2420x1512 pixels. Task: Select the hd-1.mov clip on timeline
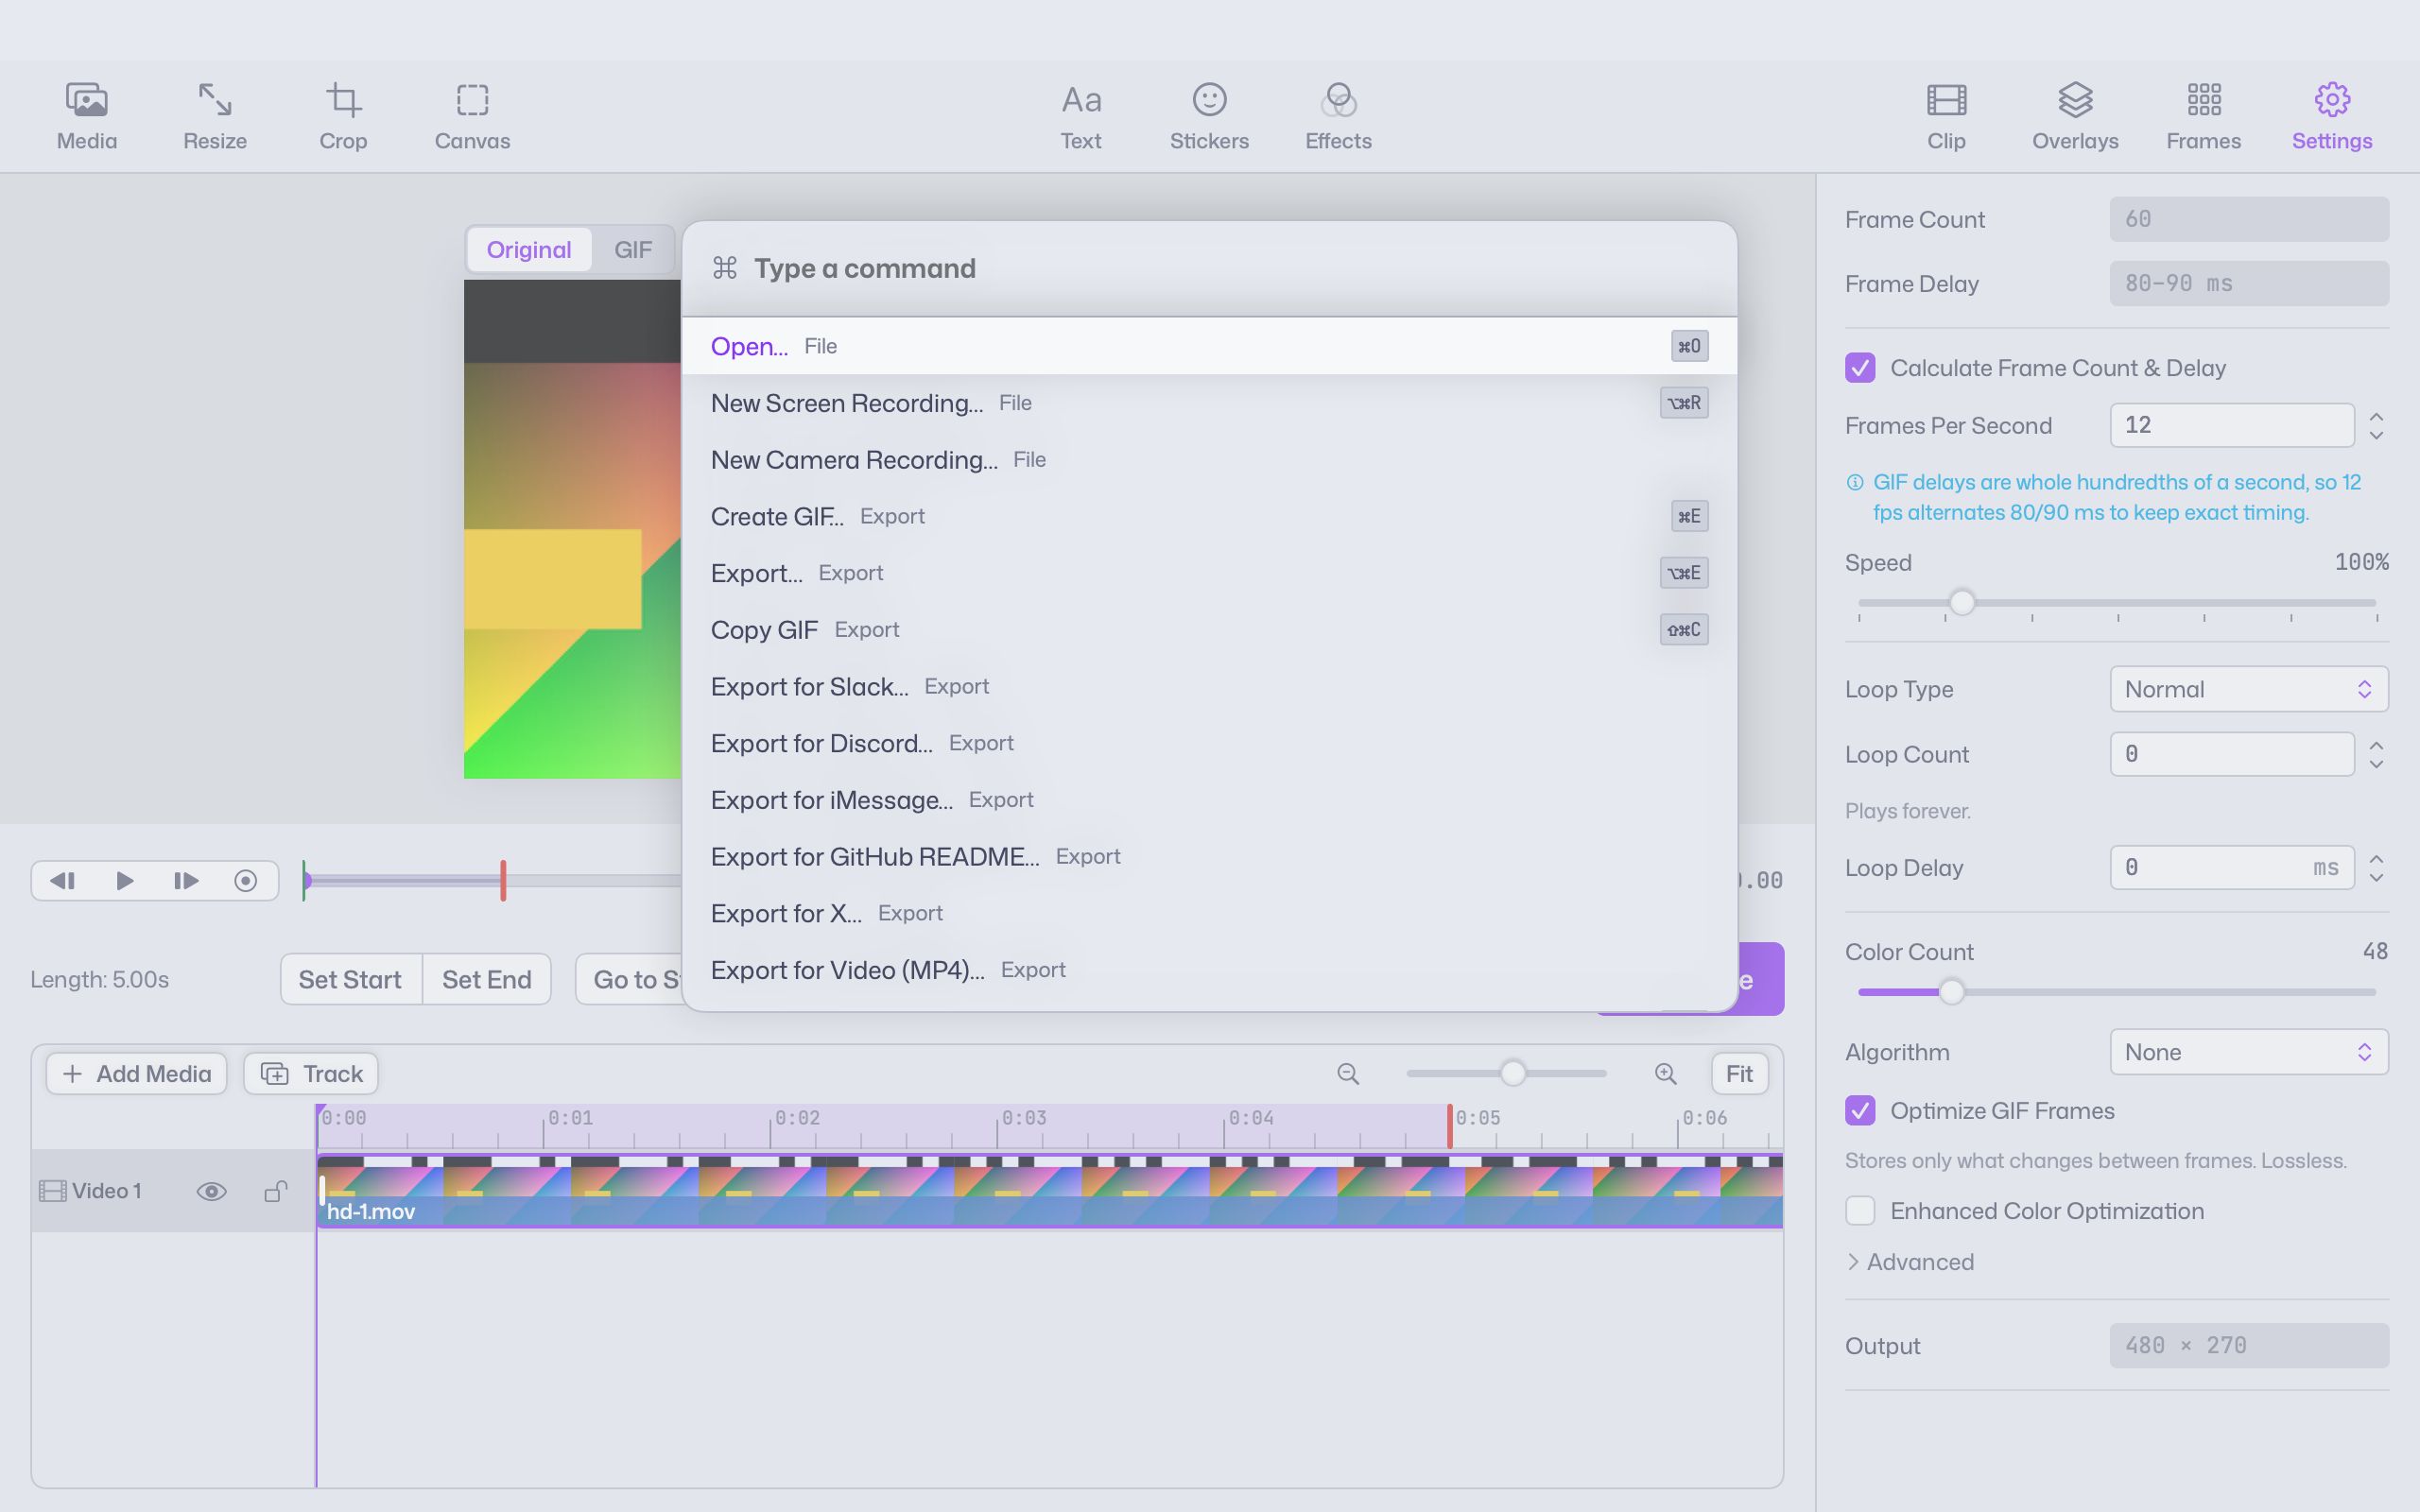[1050, 1191]
